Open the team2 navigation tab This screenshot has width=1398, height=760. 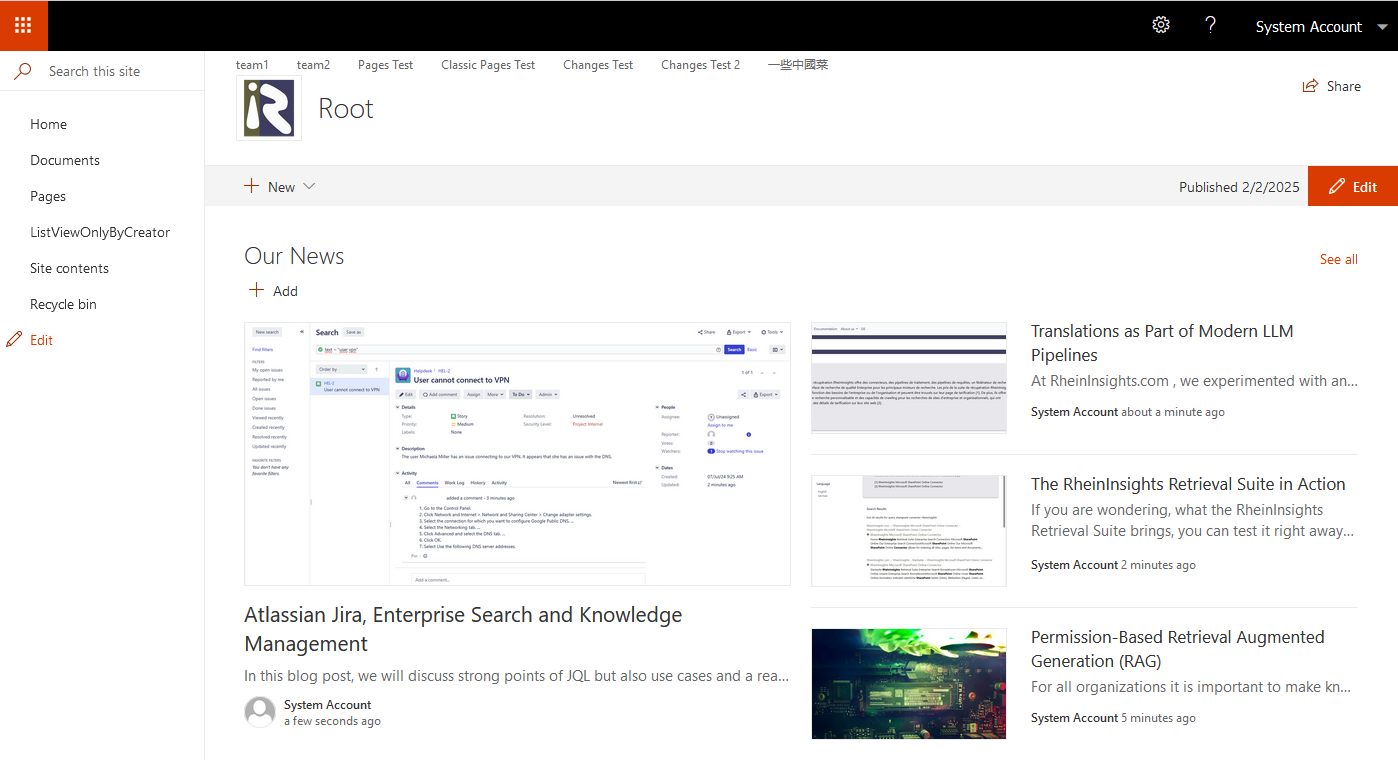click(313, 65)
